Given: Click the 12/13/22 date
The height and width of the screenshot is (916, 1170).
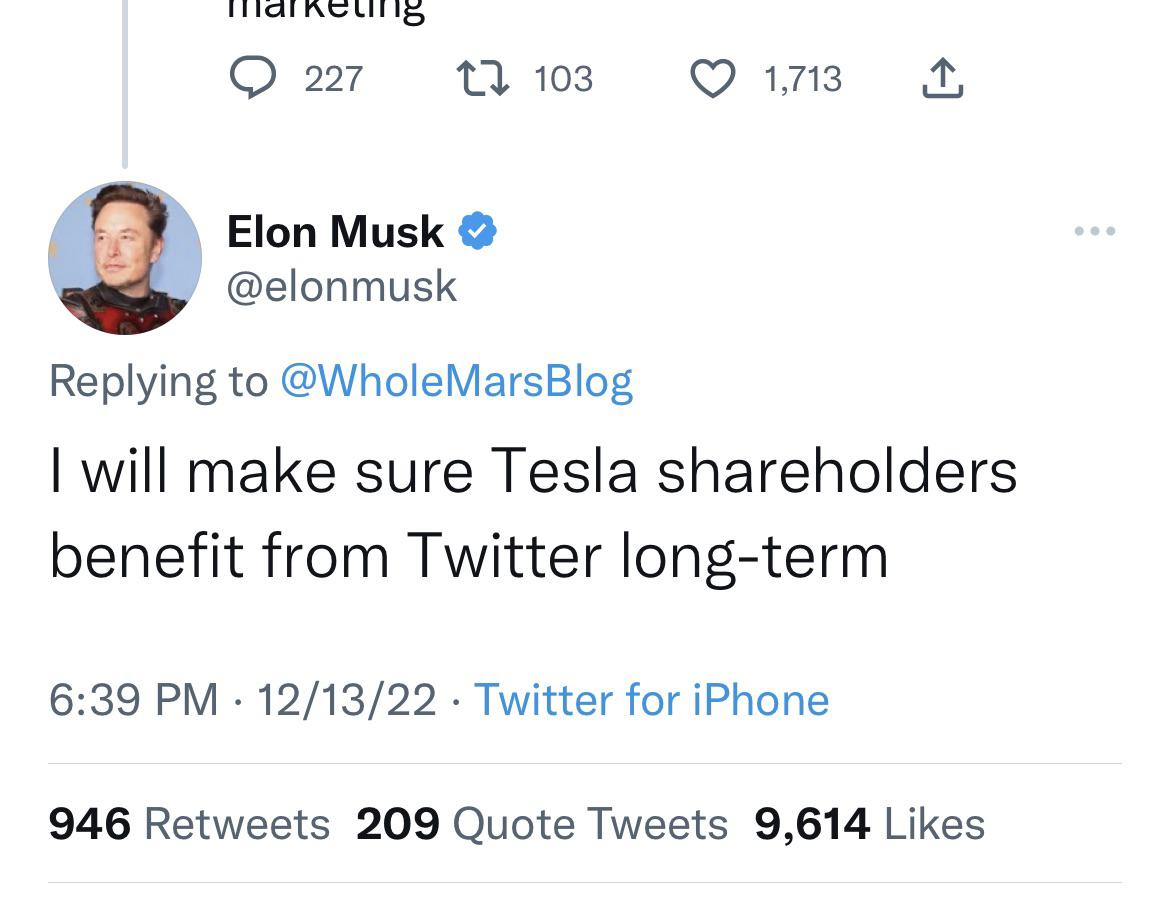Looking at the screenshot, I should [x=346, y=700].
